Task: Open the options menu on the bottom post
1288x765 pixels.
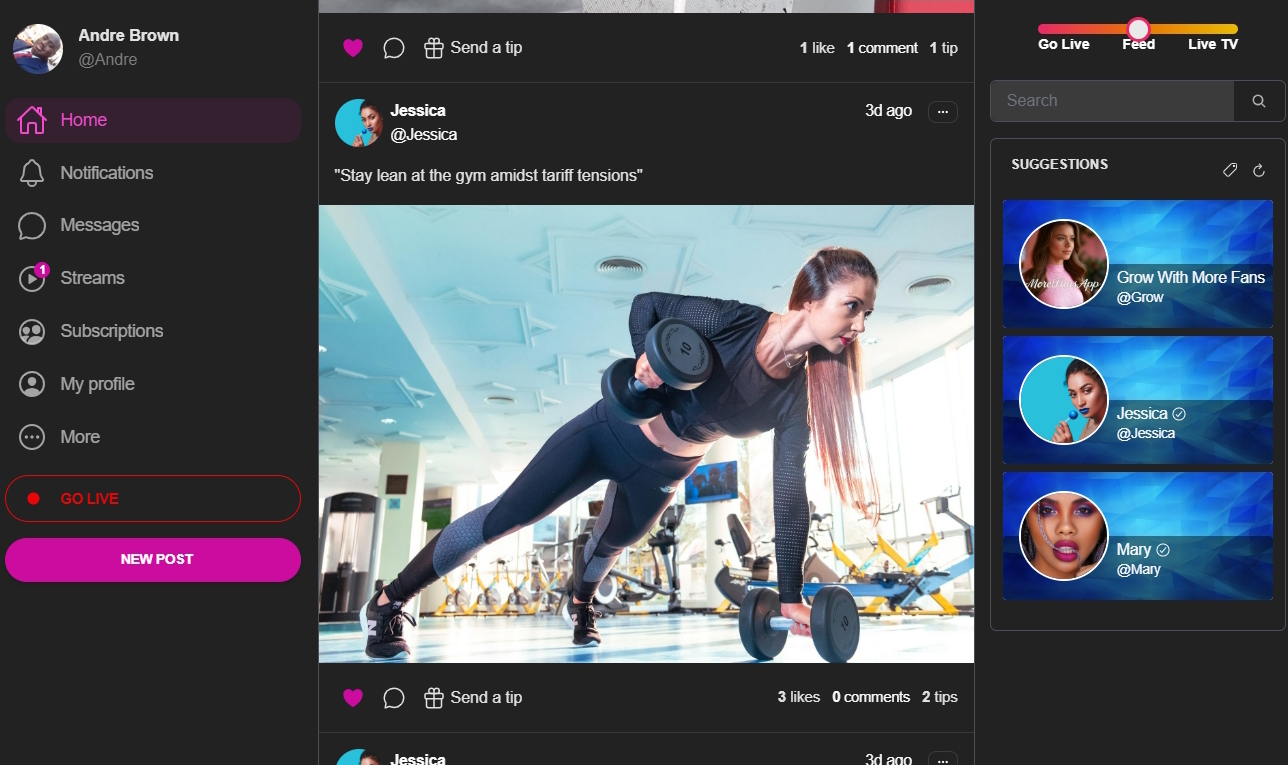Action: [x=943, y=759]
